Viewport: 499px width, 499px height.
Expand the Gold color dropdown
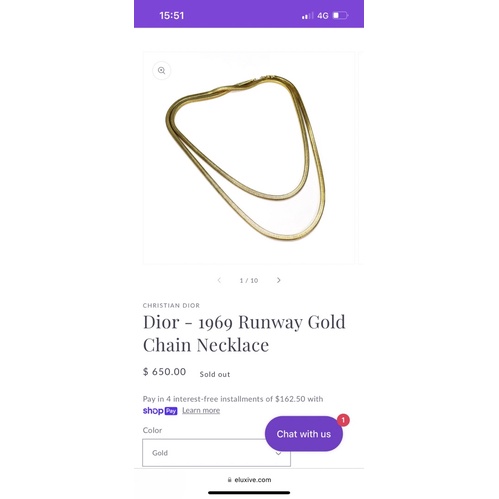[x=216, y=453]
